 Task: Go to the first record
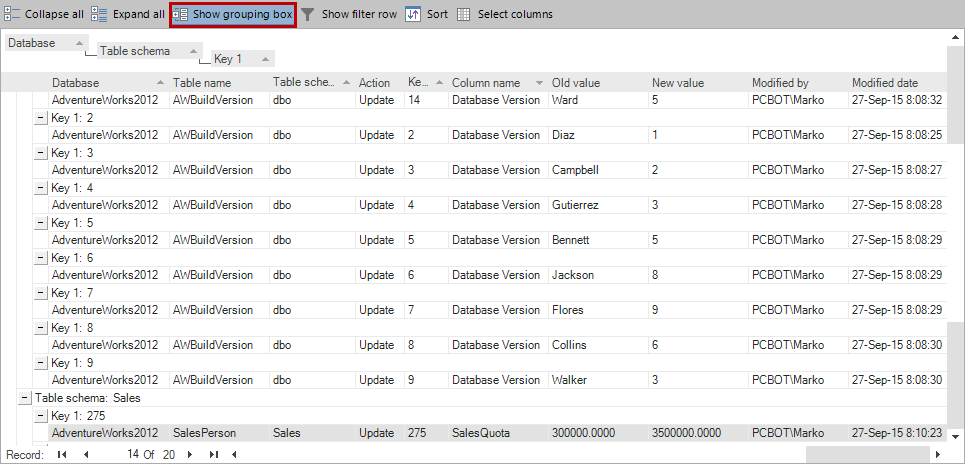[62, 455]
